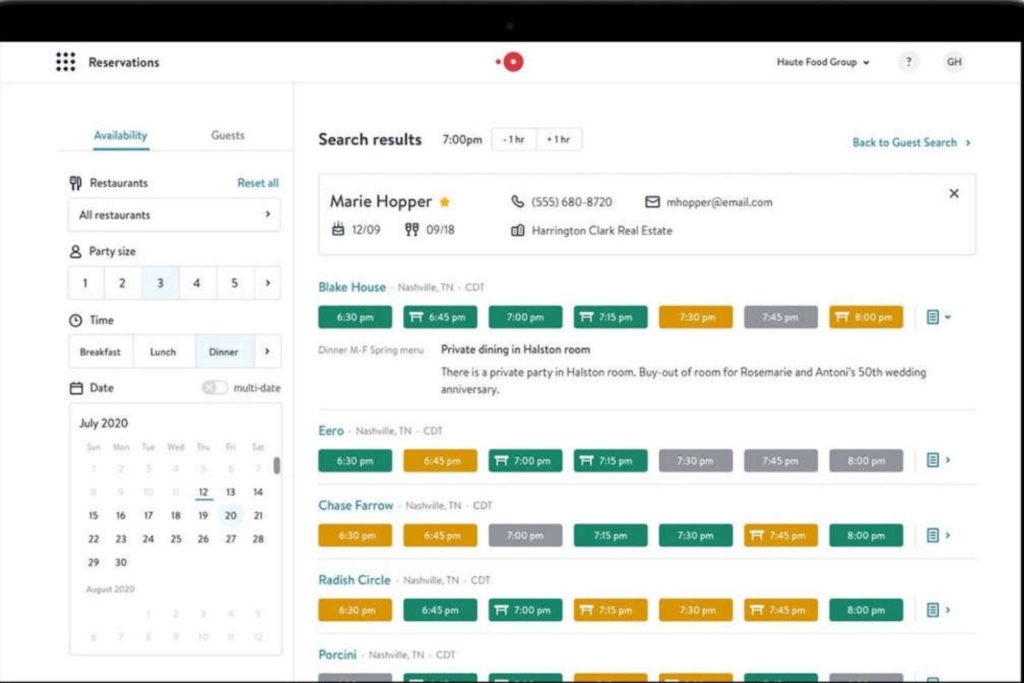Click the Date calendar icon
1024x683 pixels.
pos(76,388)
